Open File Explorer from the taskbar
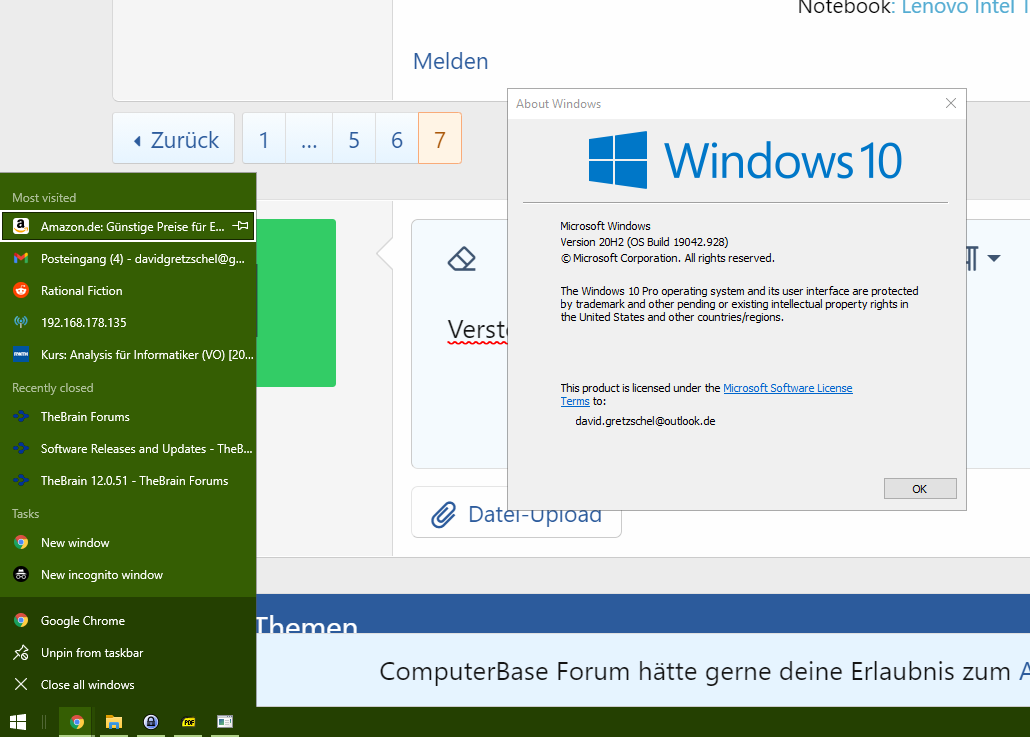This screenshot has width=1030, height=737. tap(114, 722)
